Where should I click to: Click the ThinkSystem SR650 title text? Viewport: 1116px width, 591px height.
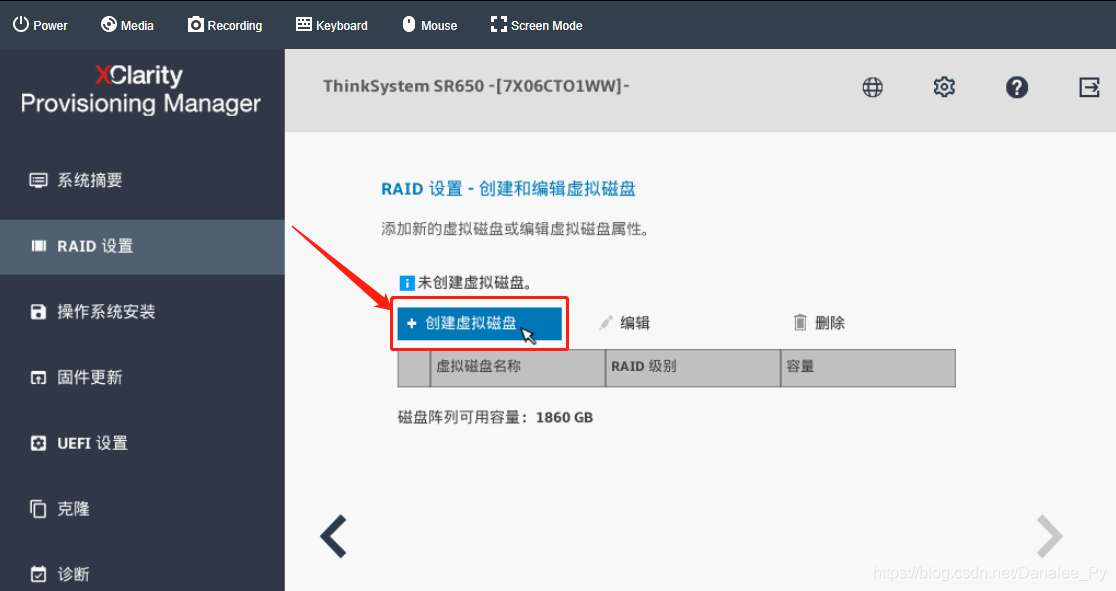[x=476, y=86]
